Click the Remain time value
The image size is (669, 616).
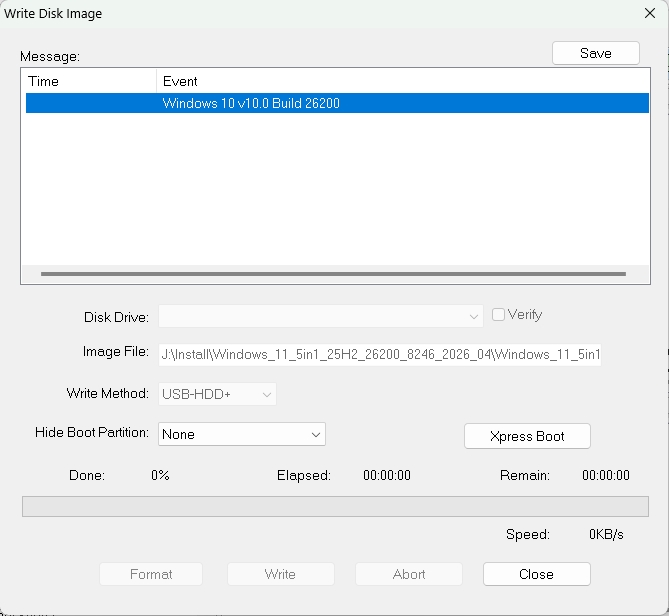pyautogui.click(x=606, y=475)
